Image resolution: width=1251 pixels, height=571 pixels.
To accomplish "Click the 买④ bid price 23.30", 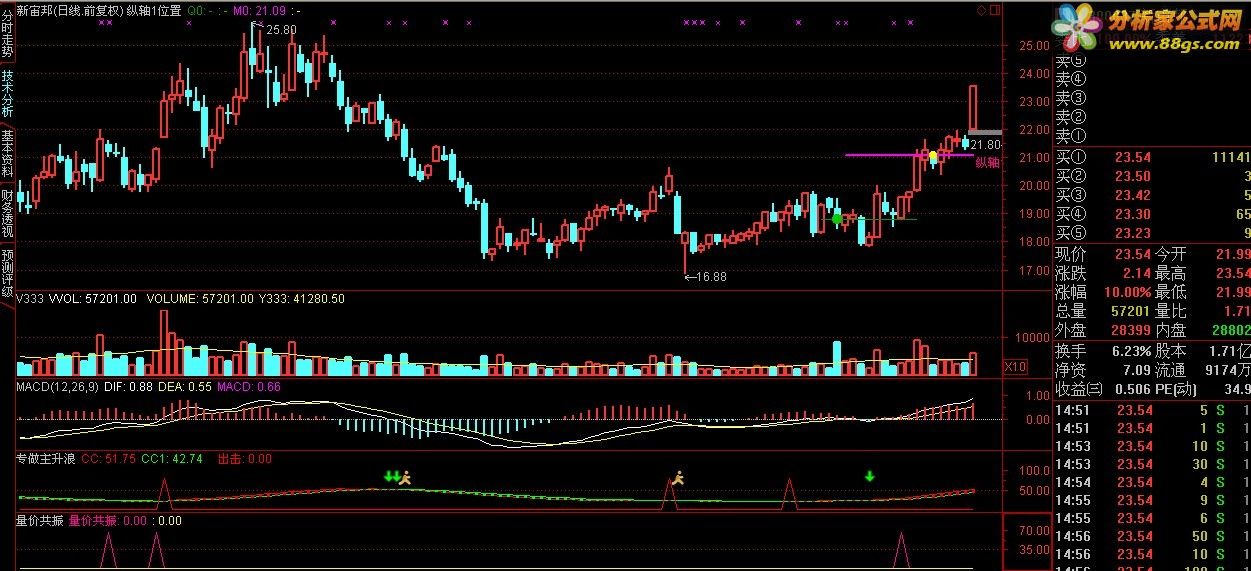I will [1133, 214].
